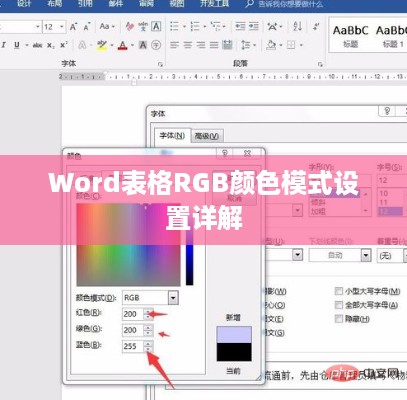Clear all text formatting with eraser icon
Viewport: 407px width, 400px height.
(130, 27)
